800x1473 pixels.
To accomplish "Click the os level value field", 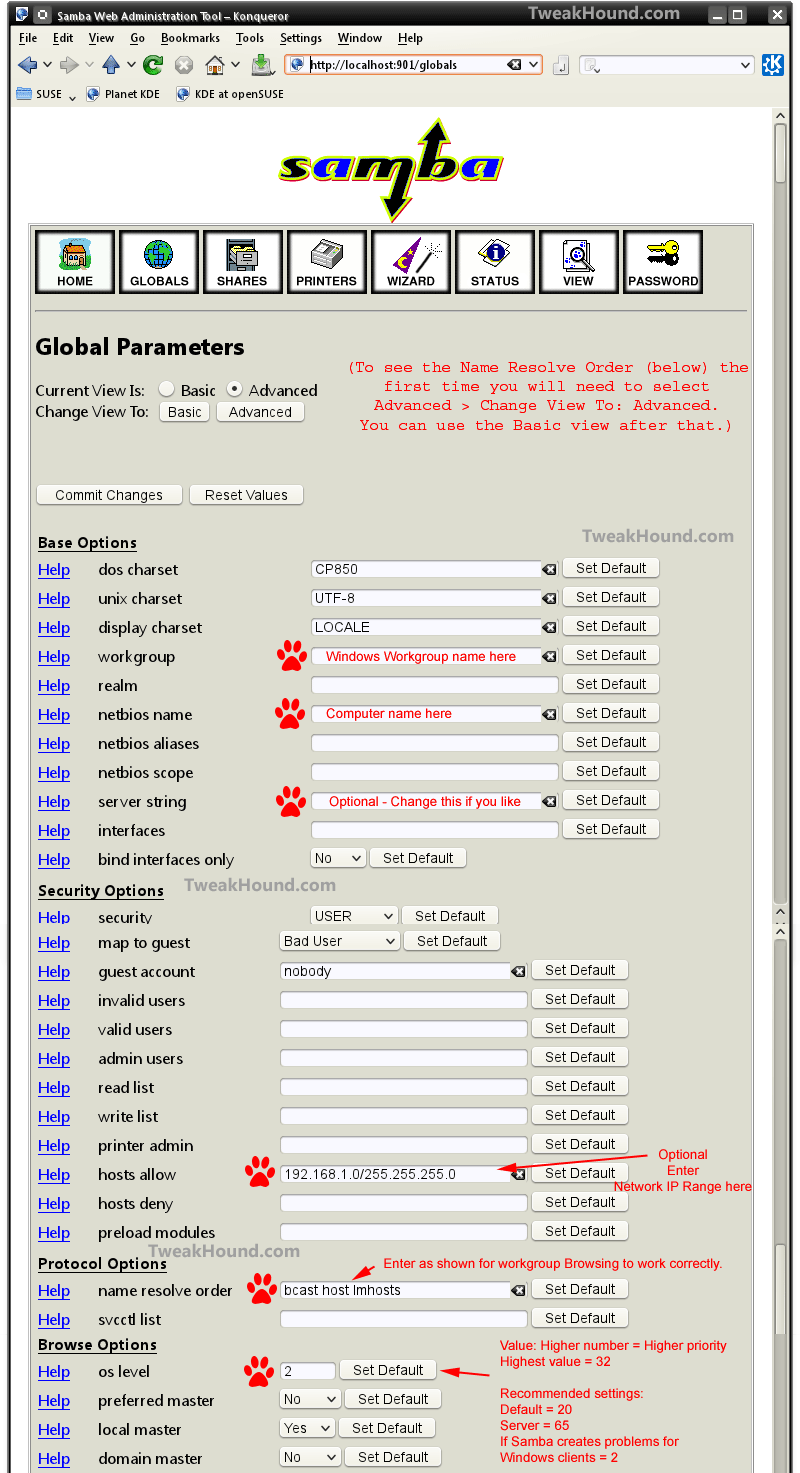I will point(308,1371).
